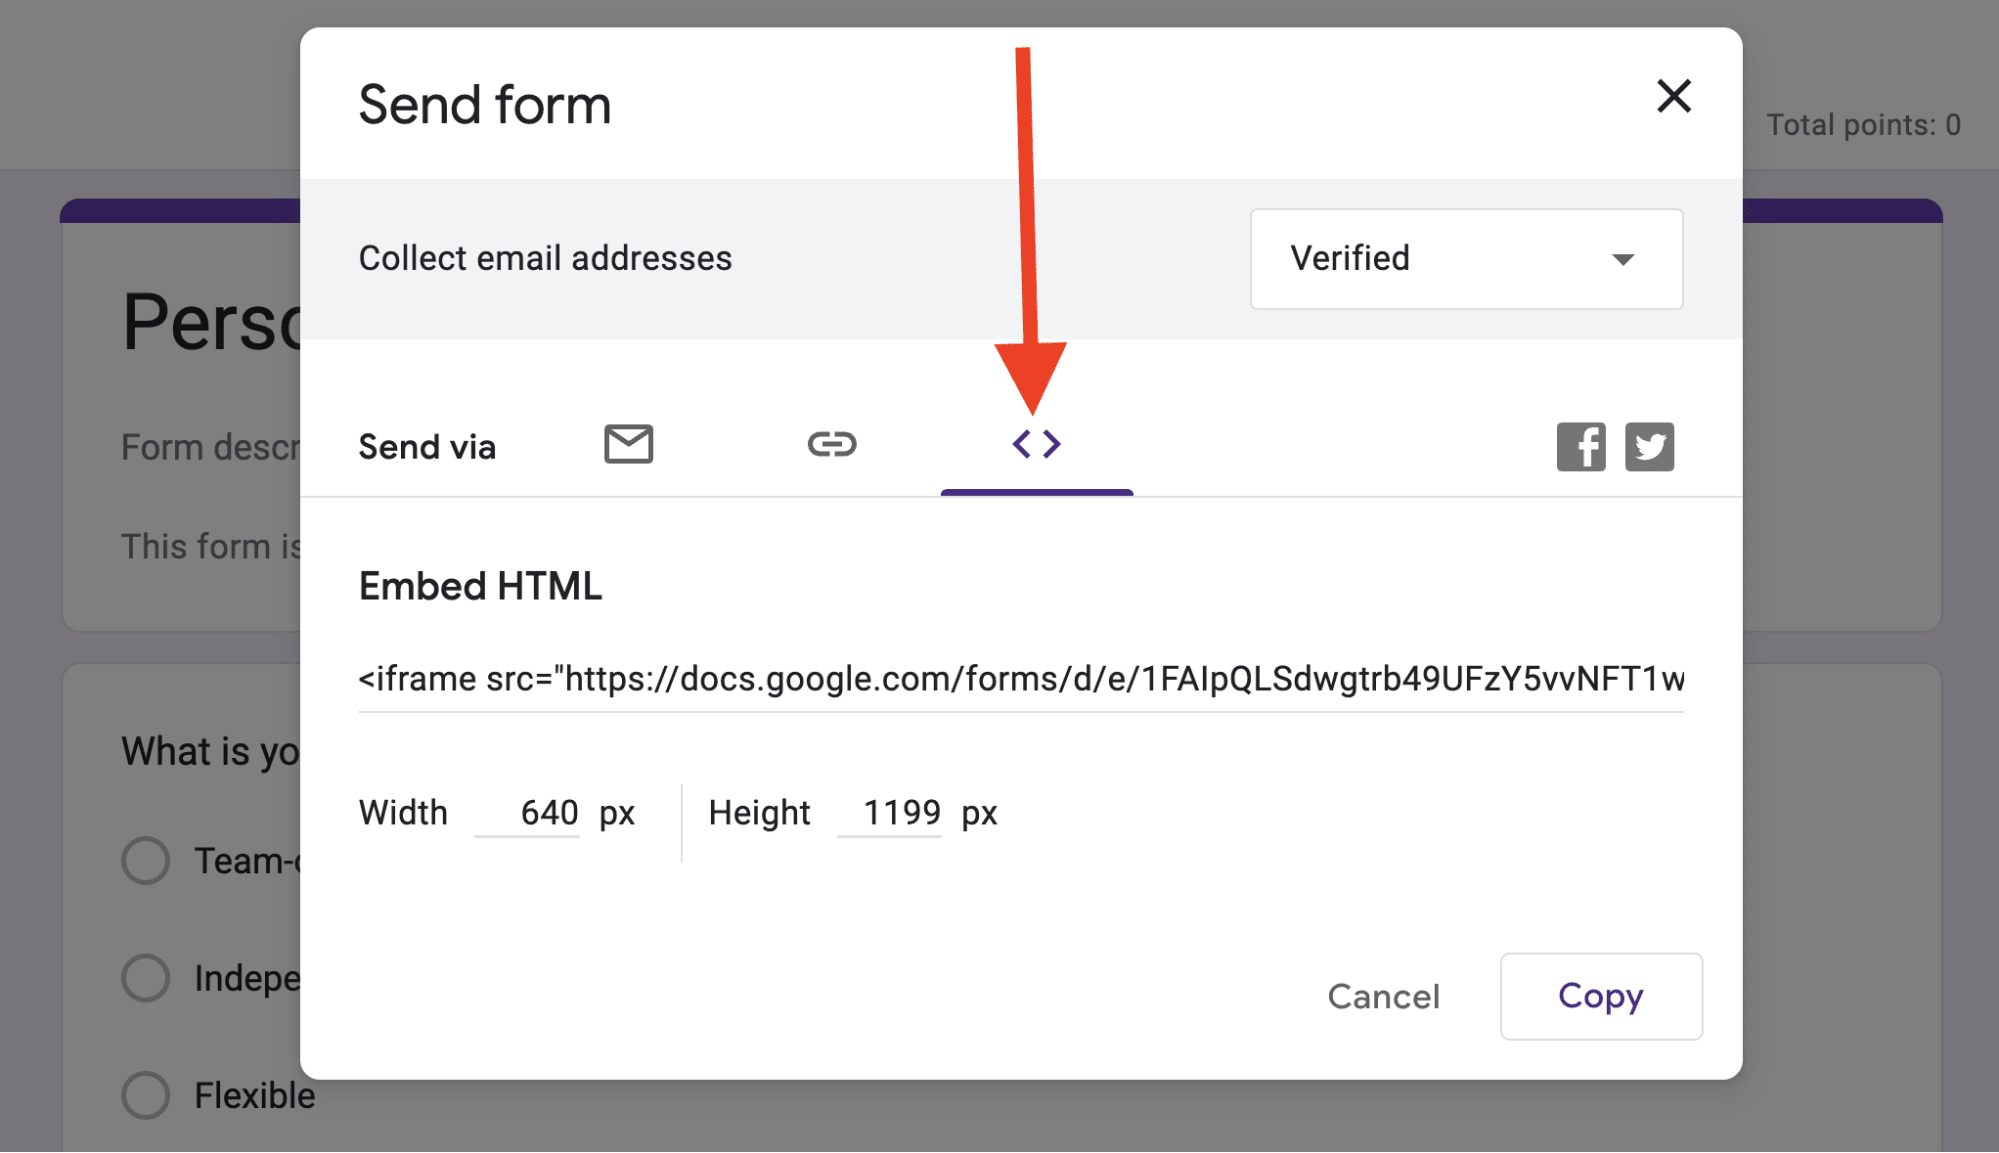This screenshot has width=1999, height=1153.
Task: Click the Copy button
Action: tap(1600, 996)
